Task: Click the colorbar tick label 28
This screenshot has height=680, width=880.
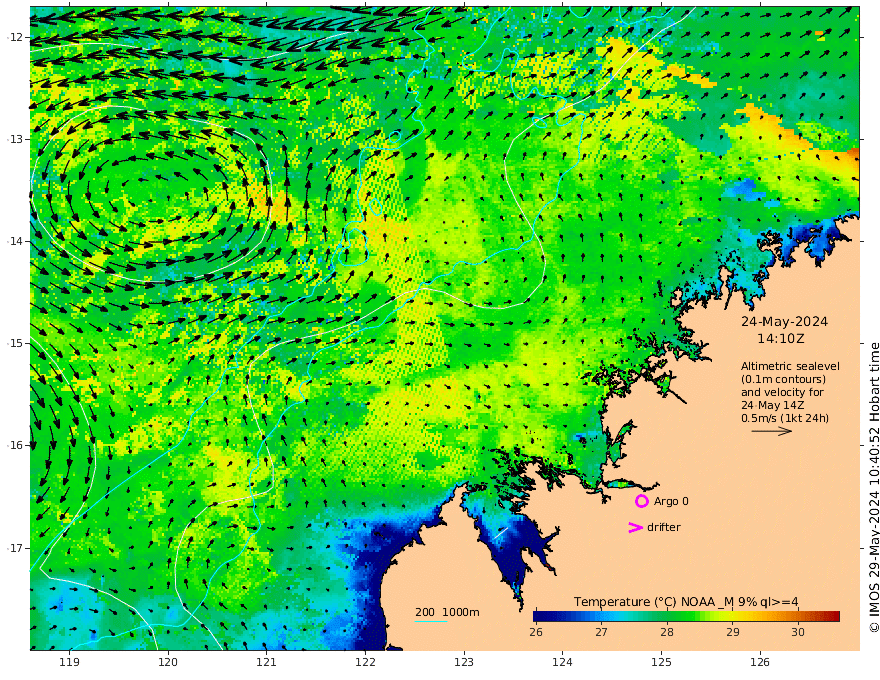Action: pos(667,632)
